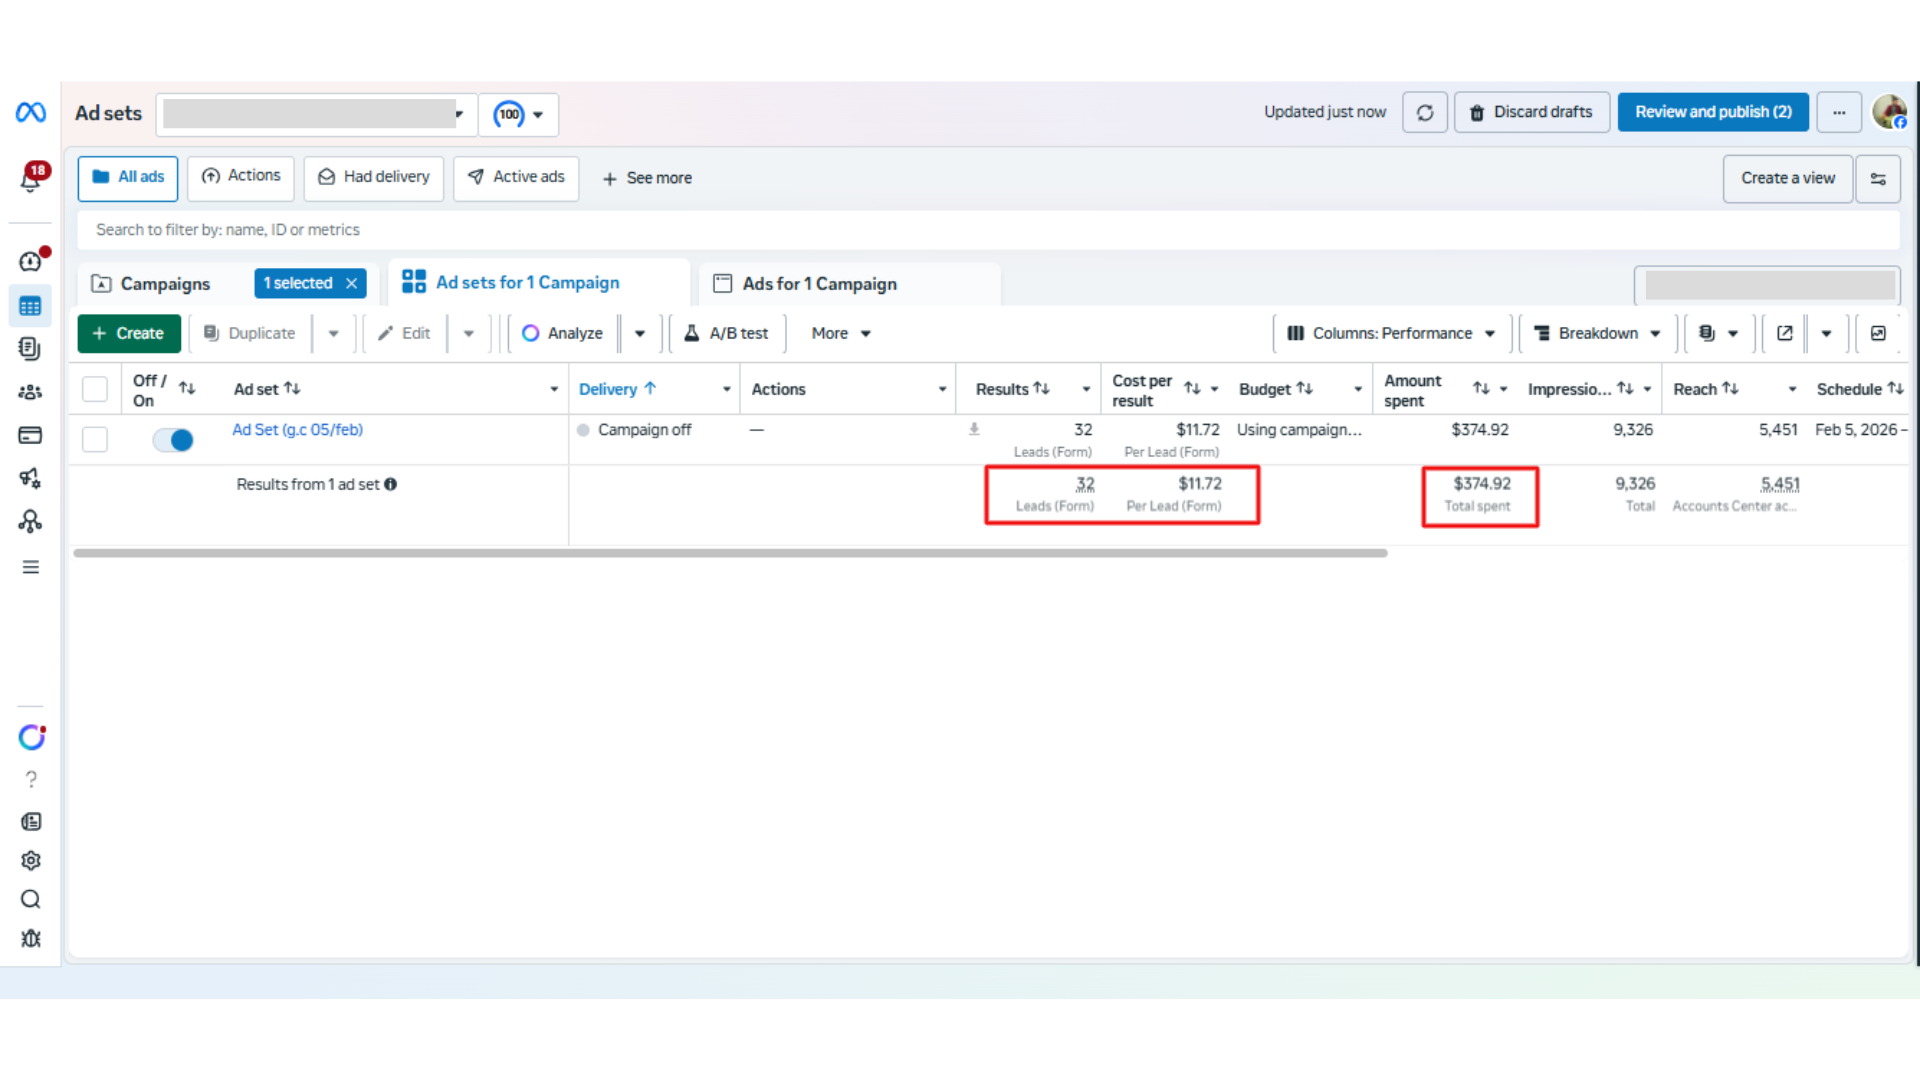Open the More dropdown menu
This screenshot has width=1920, height=1080.
840,333
